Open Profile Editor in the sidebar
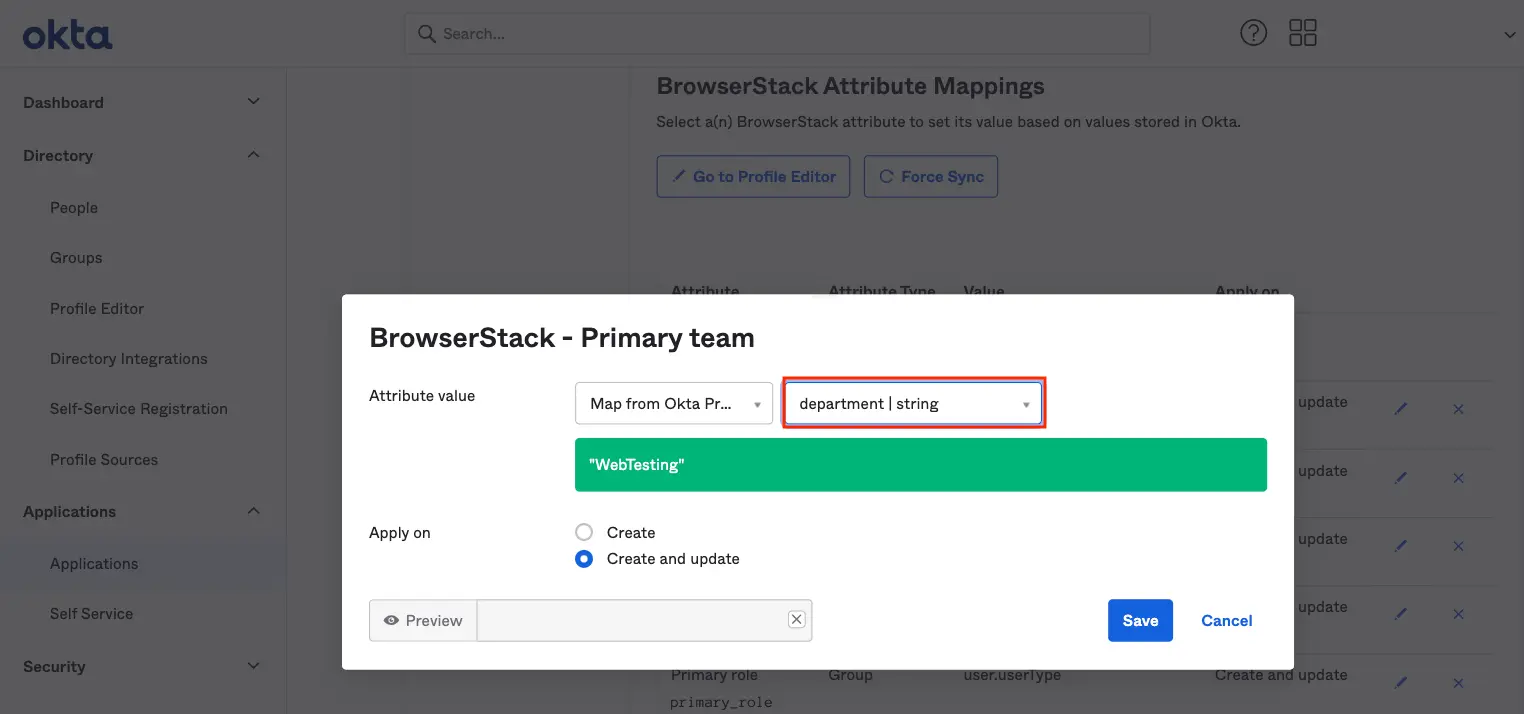The image size is (1524, 714). point(97,308)
